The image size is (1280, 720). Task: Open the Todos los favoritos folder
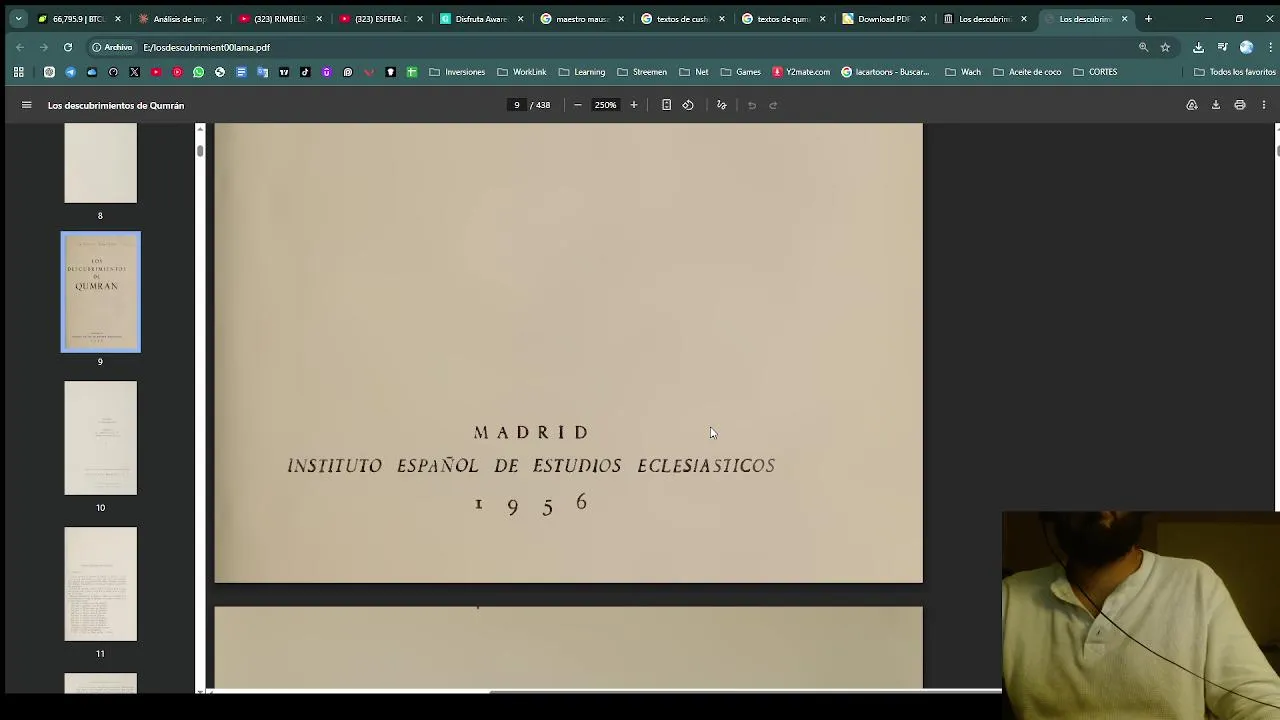(1235, 72)
